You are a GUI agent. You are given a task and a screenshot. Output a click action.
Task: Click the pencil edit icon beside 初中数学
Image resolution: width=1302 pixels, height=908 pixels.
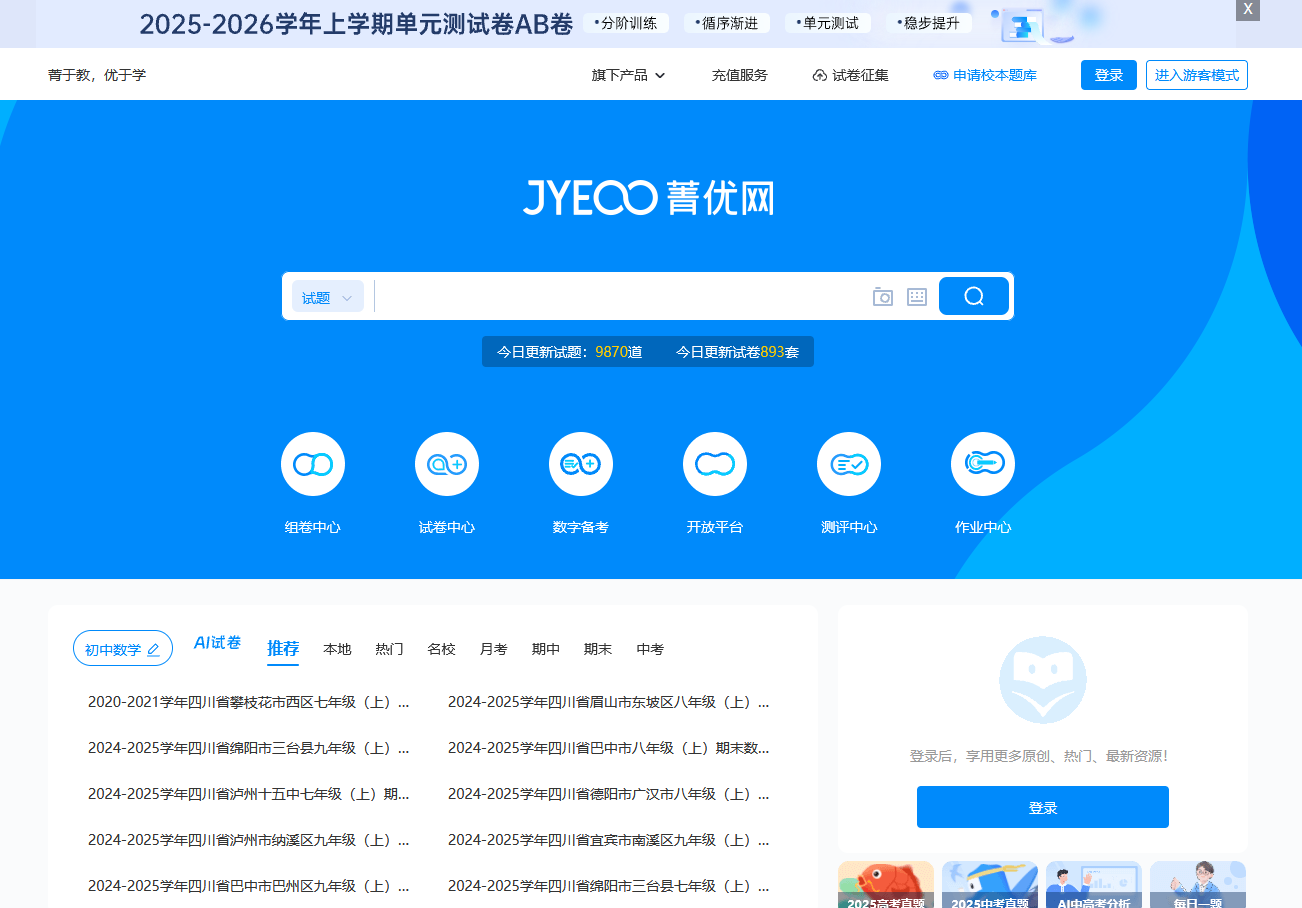pyautogui.click(x=153, y=649)
